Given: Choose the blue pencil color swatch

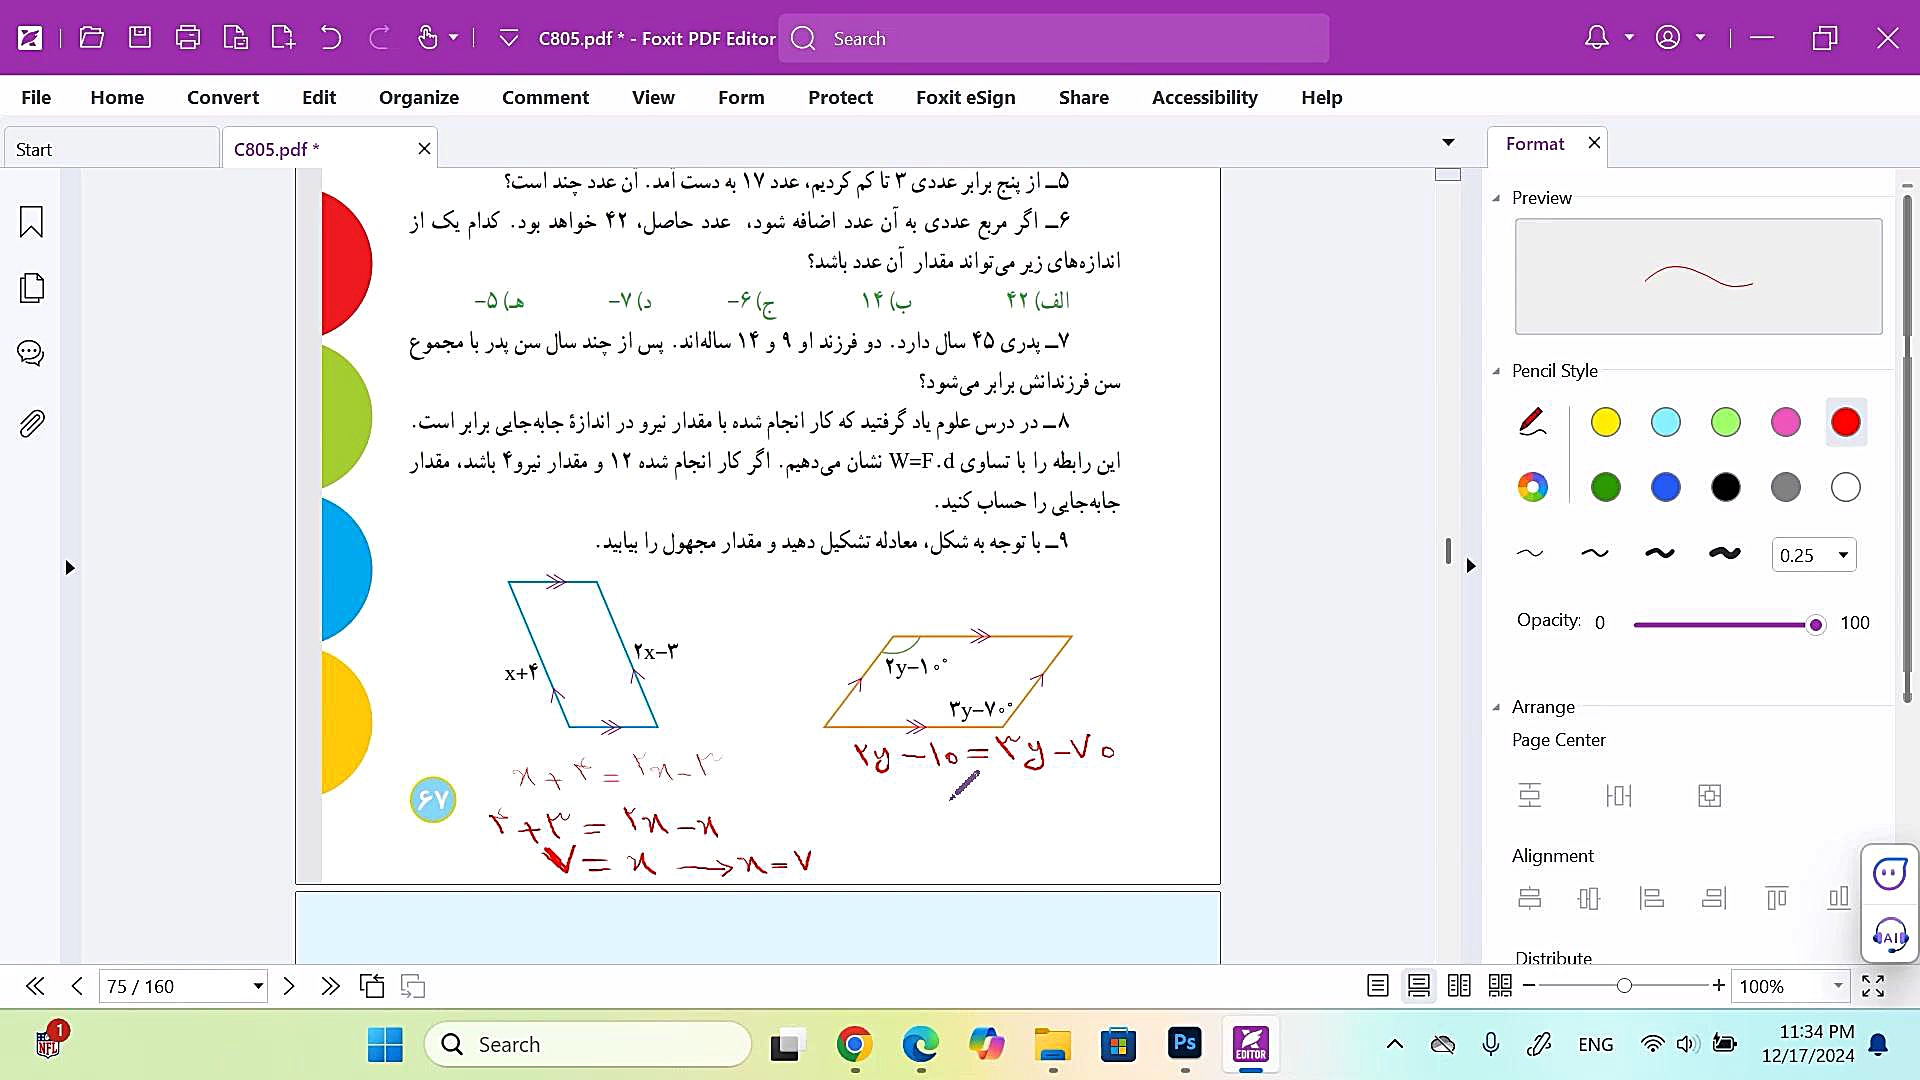Looking at the screenshot, I should pos(1665,487).
